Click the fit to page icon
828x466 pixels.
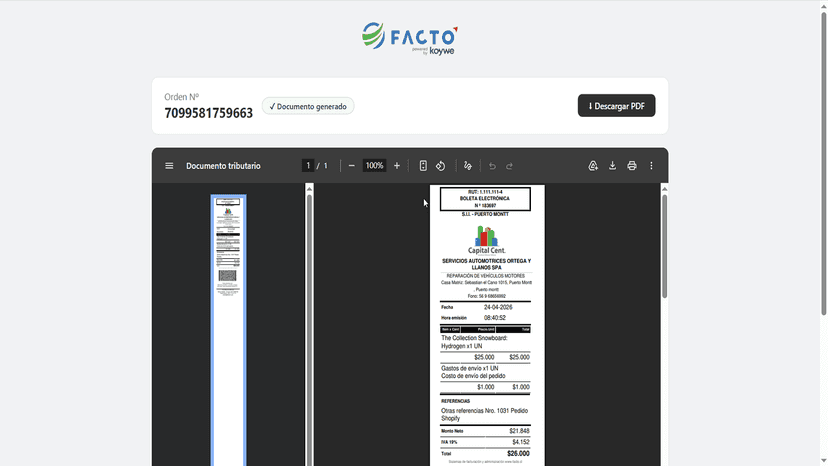[423, 166]
